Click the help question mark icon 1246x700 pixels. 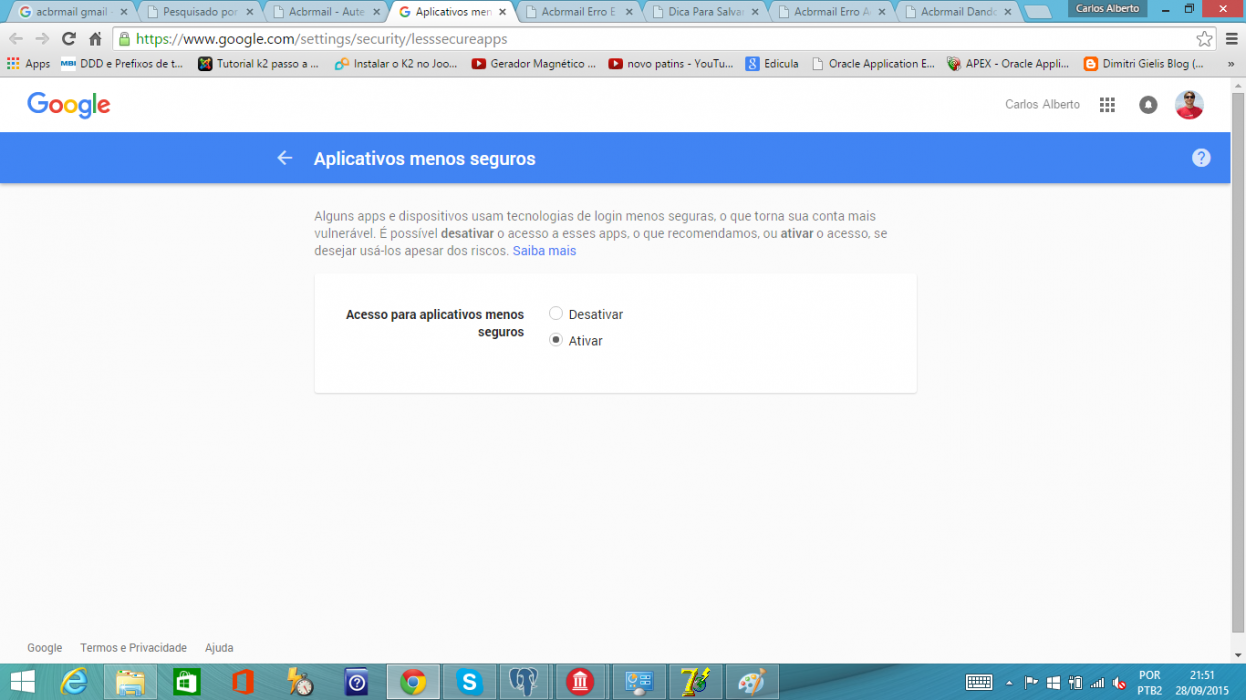tap(1201, 158)
